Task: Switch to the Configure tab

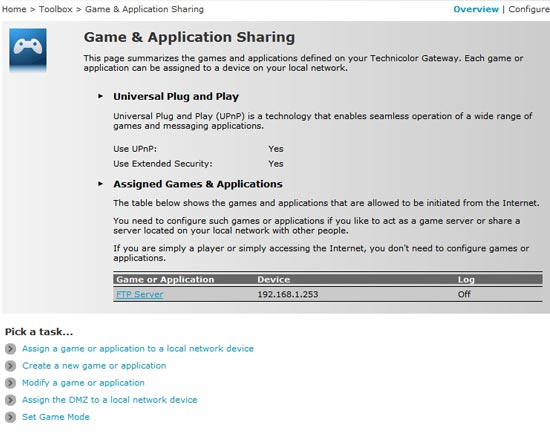Action: [529, 9]
